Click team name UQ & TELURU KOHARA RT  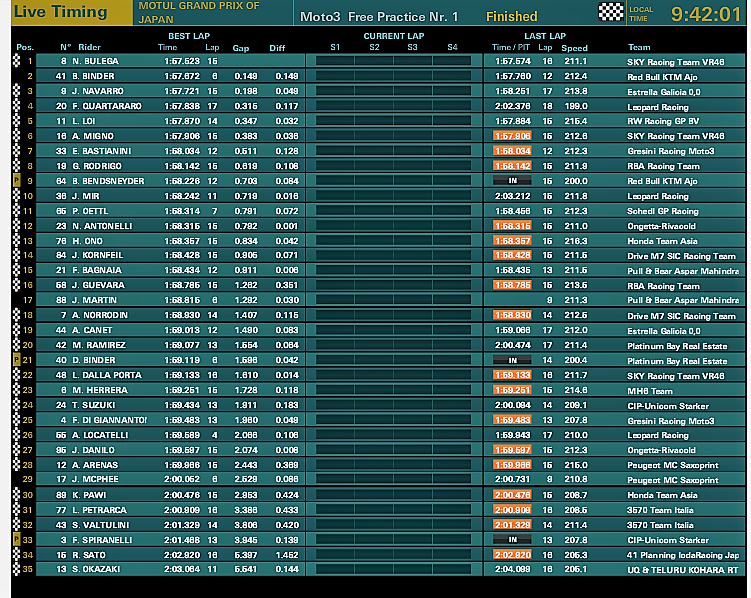(683, 570)
